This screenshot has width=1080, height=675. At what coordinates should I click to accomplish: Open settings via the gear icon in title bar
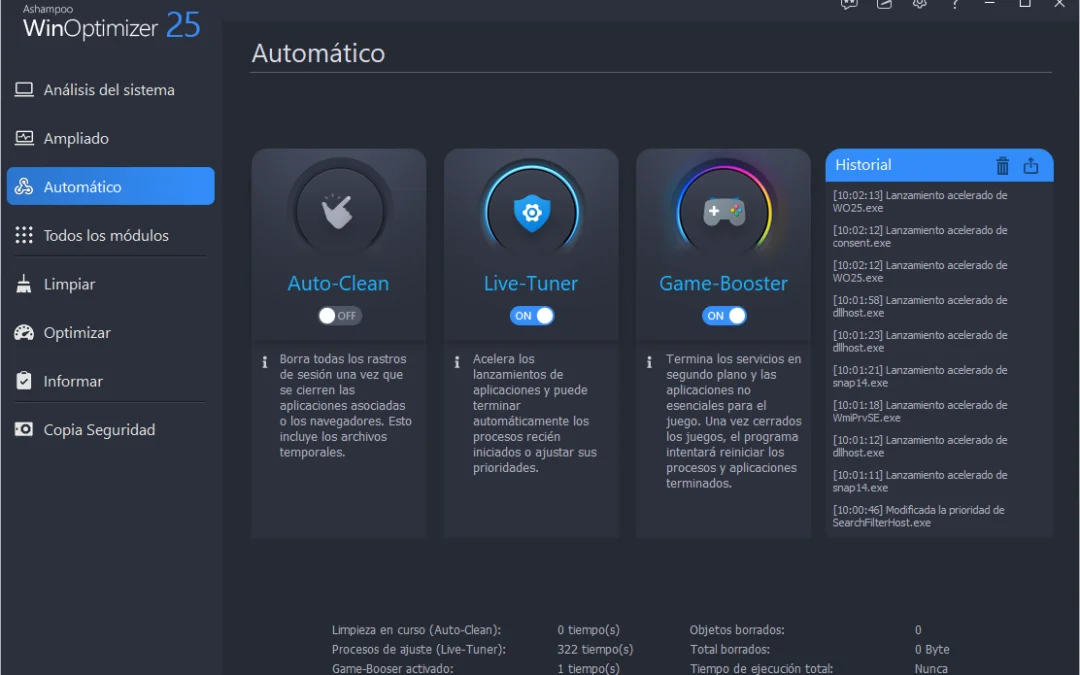[x=920, y=3]
